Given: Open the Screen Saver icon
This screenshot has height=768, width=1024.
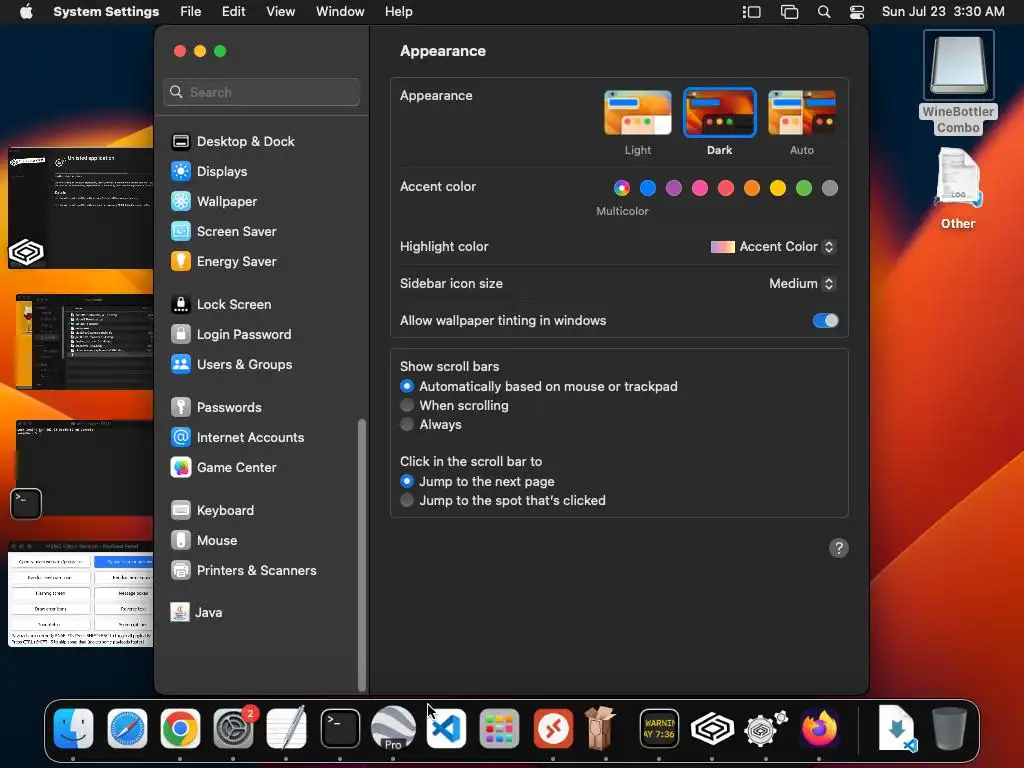Looking at the screenshot, I should (x=181, y=231).
